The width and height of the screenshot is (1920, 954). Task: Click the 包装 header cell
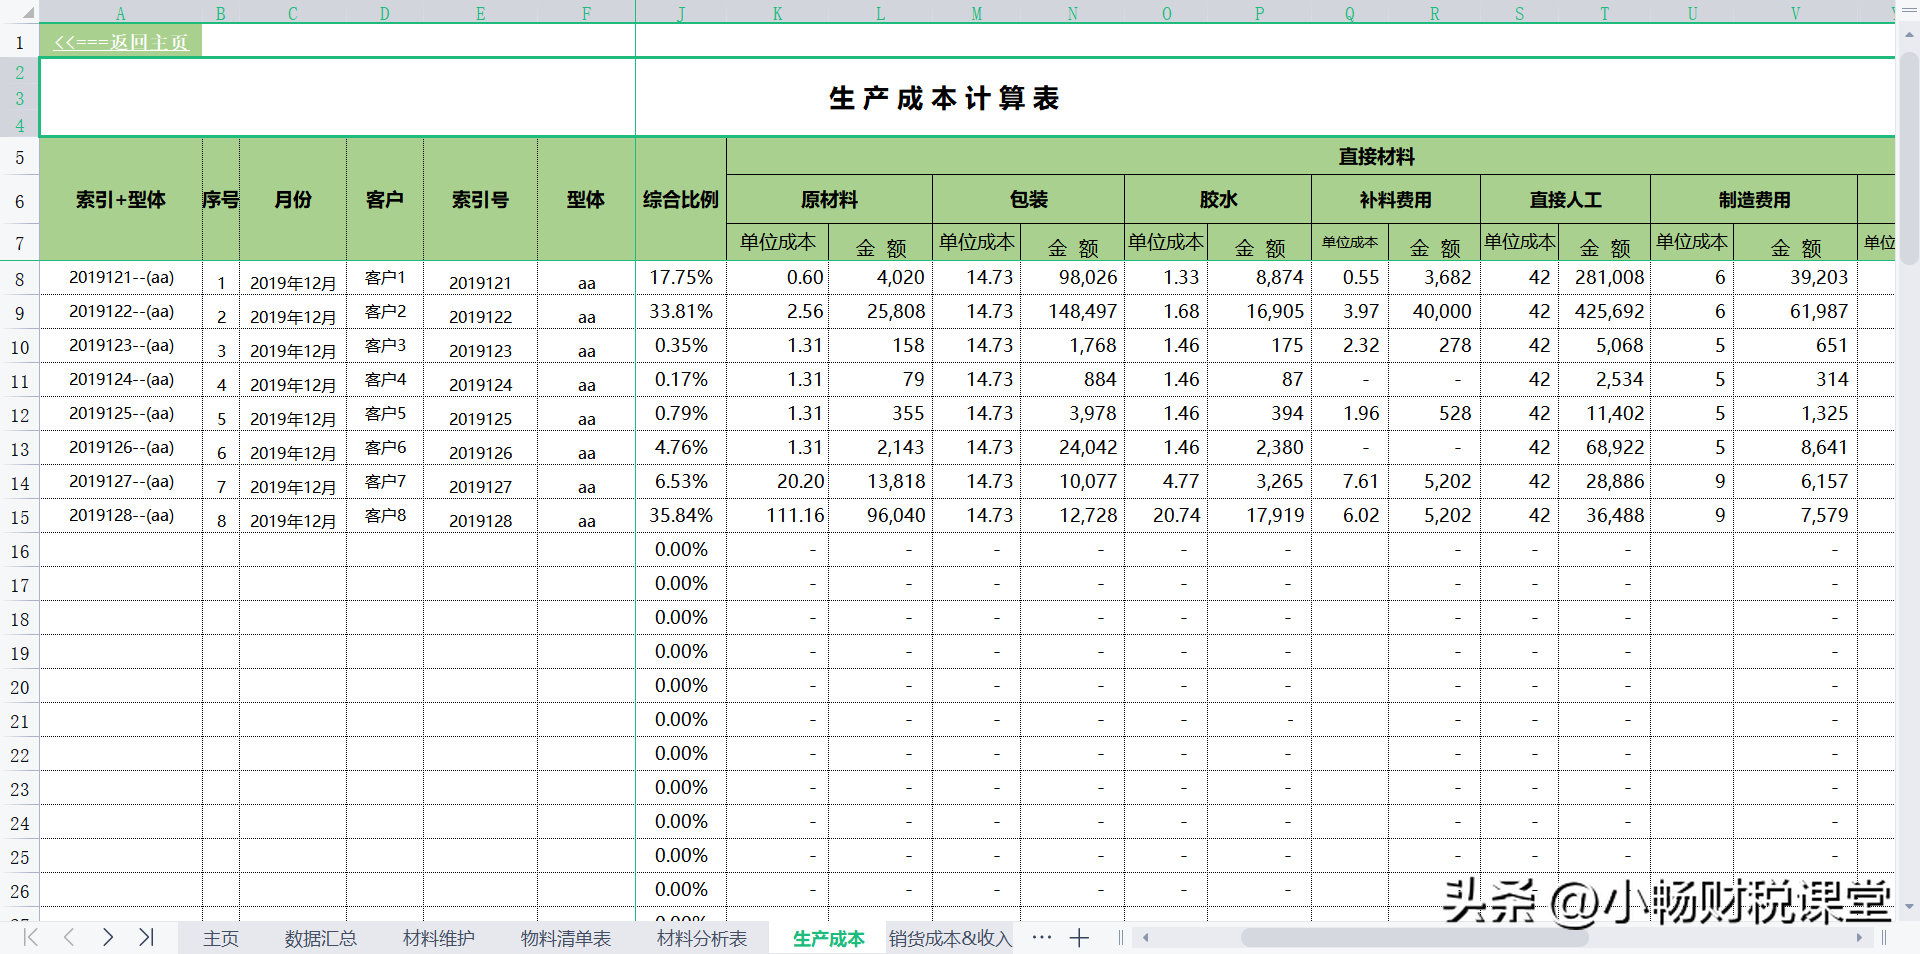point(1028,200)
